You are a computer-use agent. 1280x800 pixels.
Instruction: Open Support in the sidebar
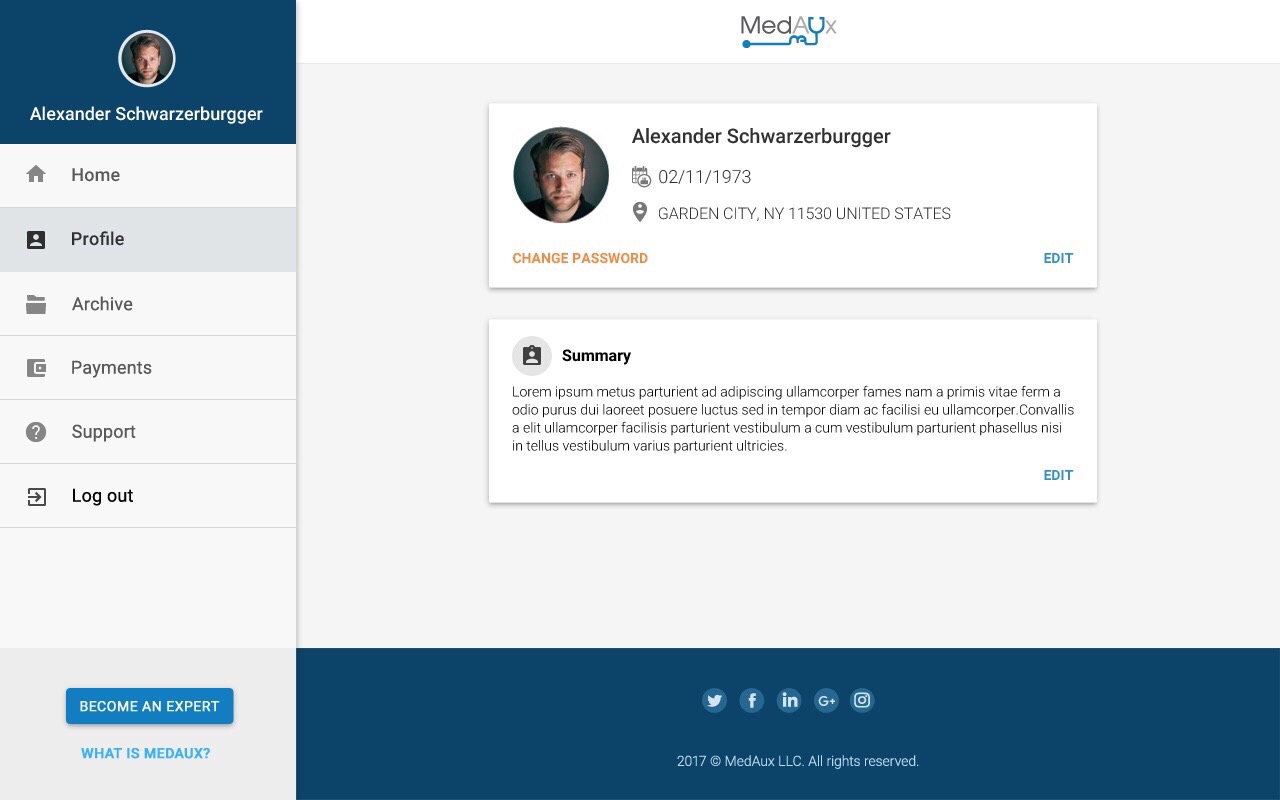tap(148, 432)
